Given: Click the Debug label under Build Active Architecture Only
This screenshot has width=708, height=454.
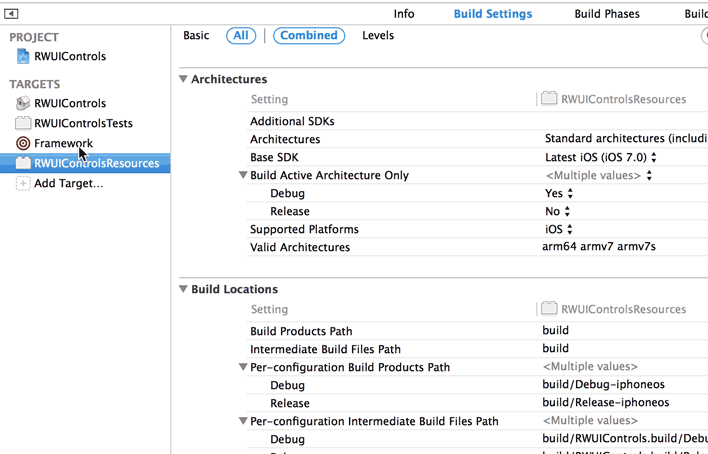Looking at the screenshot, I should (287, 193).
